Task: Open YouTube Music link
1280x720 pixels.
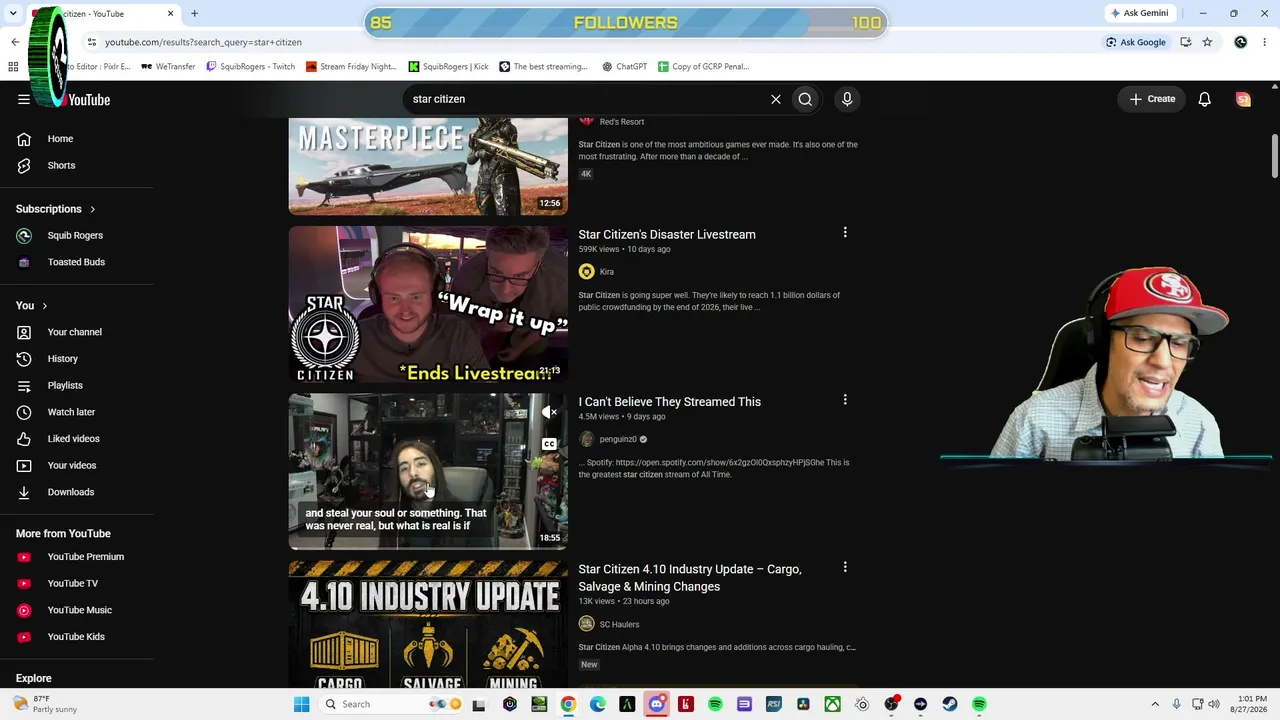Action: (x=78, y=610)
